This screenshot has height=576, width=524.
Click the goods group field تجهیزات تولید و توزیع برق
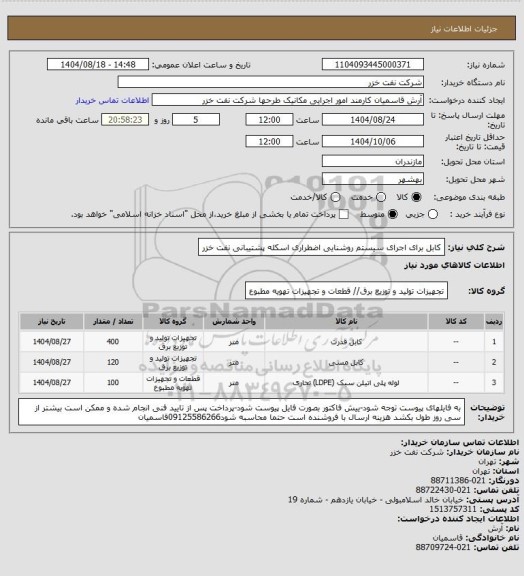coord(346,291)
